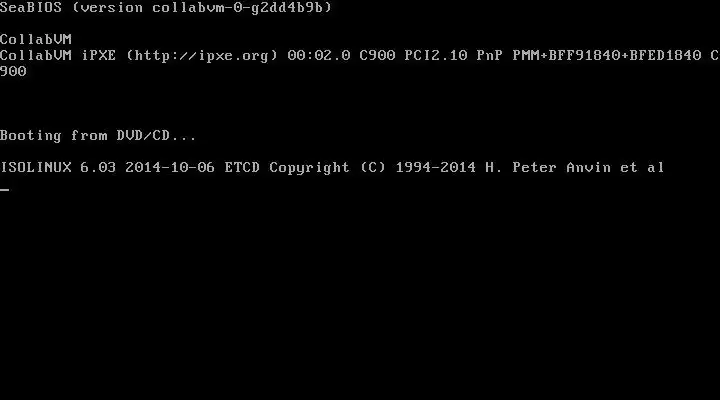Click the ISOLINUX 6.03 text
This screenshot has height=400, width=720.
58,168
